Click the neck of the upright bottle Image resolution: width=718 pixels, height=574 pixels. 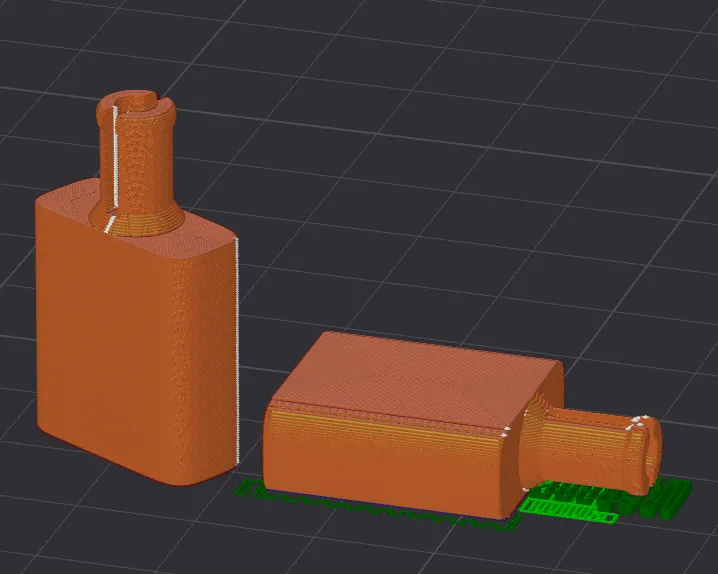pyautogui.click(x=136, y=160)
